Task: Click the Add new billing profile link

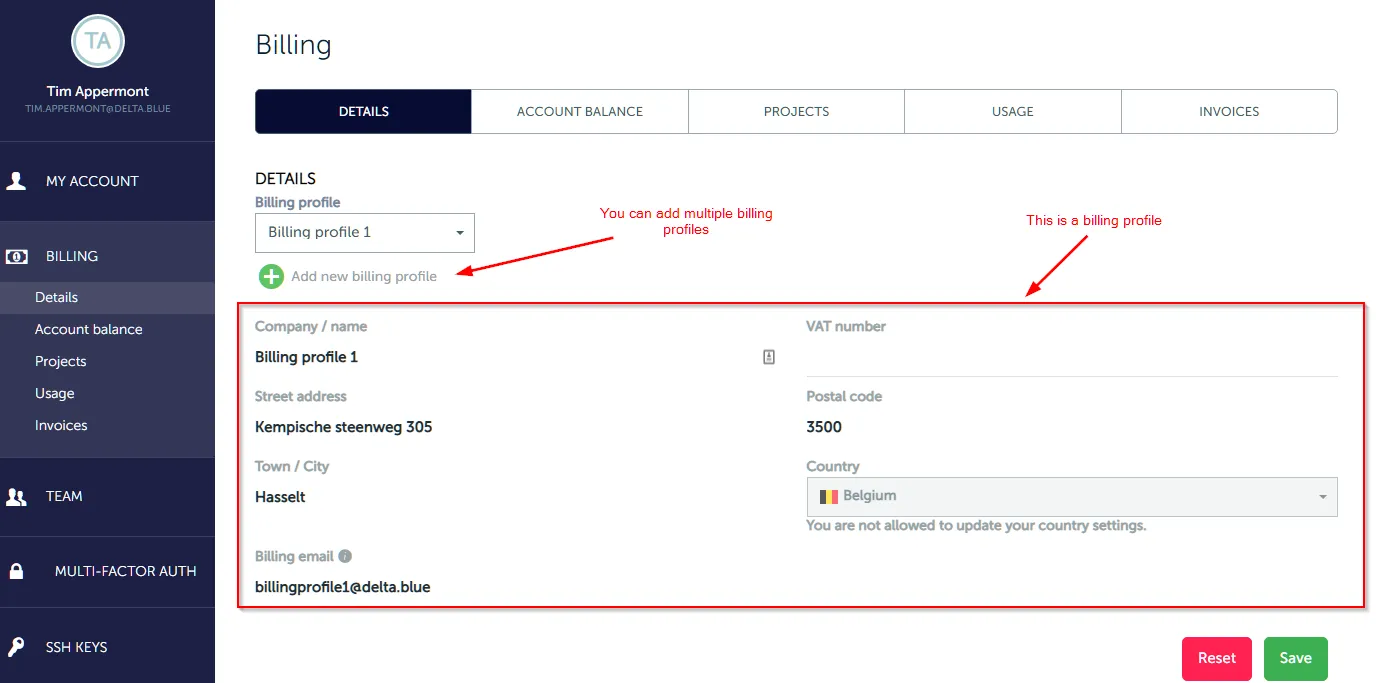Action: pyautogui.click(x=363, y=276)
